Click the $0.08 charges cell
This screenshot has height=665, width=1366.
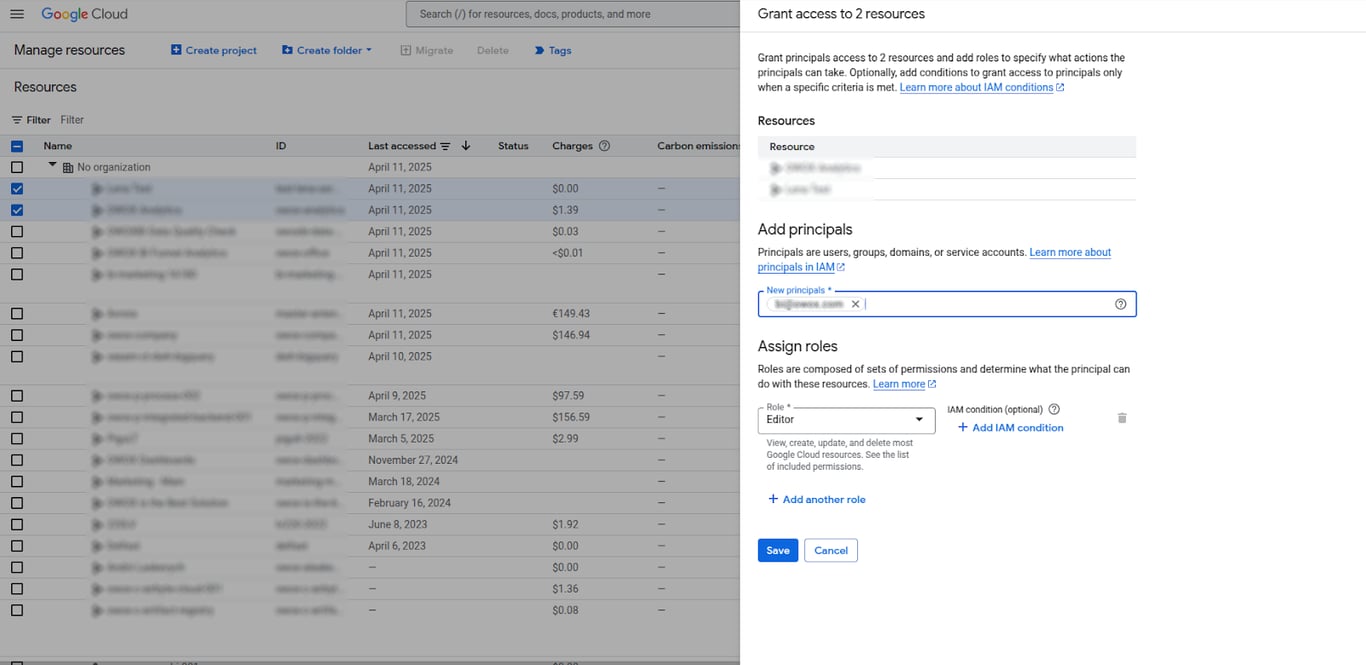565,610
